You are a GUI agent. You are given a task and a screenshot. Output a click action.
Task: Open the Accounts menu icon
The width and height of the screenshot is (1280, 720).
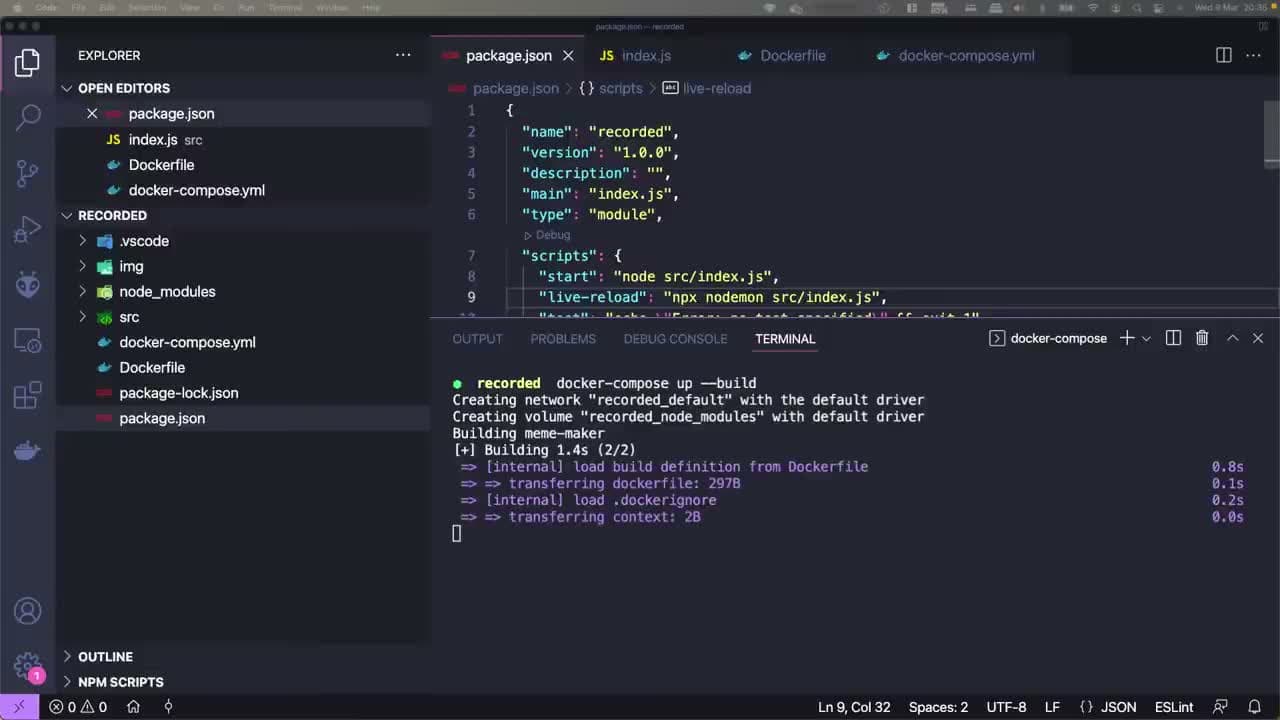point(28,611)
